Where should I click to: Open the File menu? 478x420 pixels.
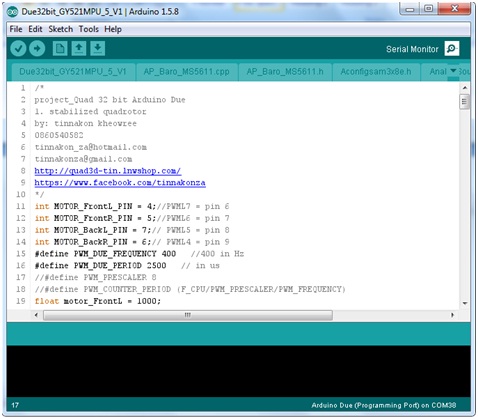[16, 29]
